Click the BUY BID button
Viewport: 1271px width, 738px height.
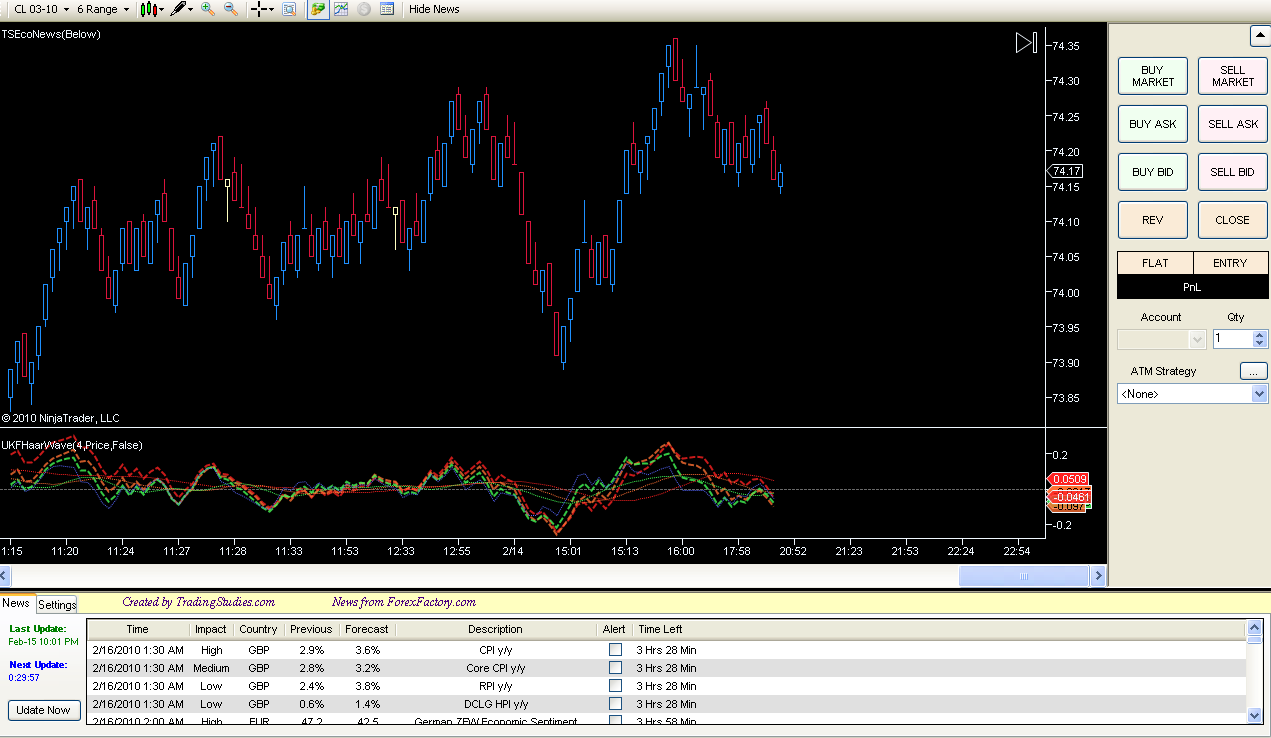click(1153, 172)
